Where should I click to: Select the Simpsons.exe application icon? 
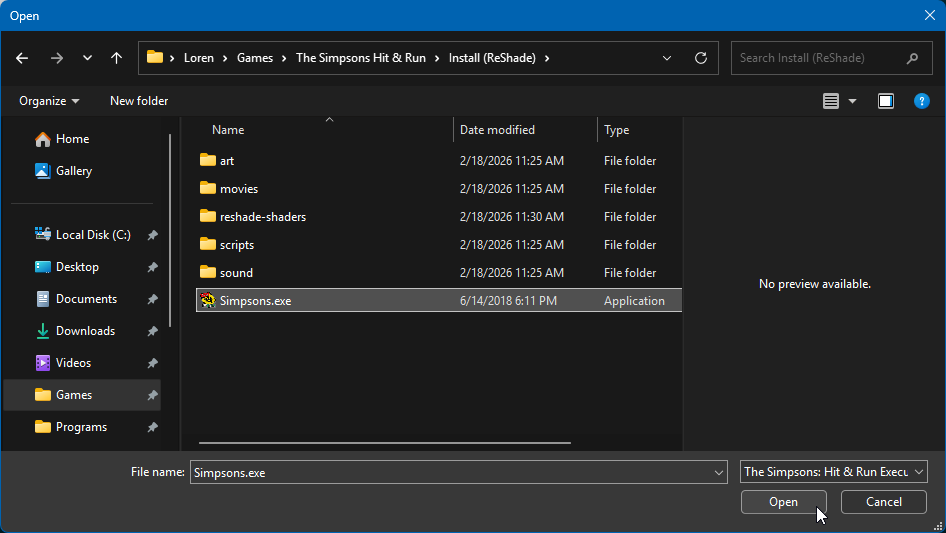[x=208, y=300]
